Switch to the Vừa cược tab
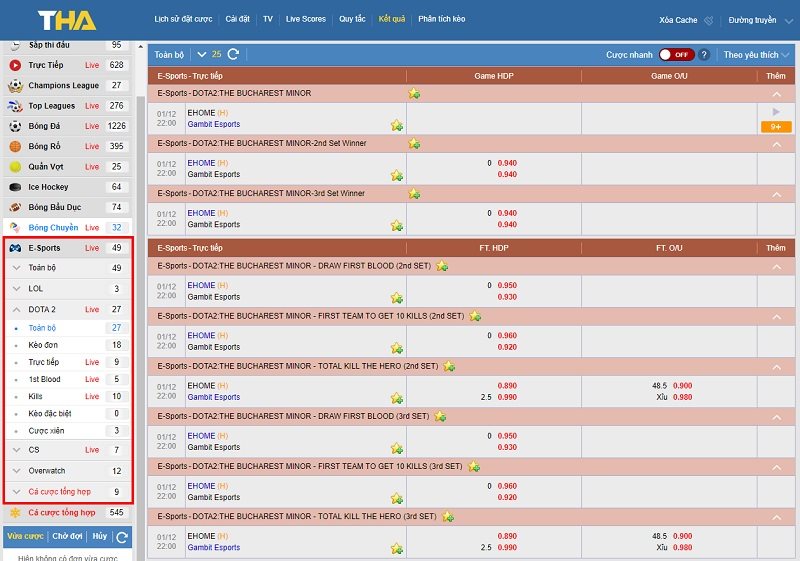 [x=26, y=536]
